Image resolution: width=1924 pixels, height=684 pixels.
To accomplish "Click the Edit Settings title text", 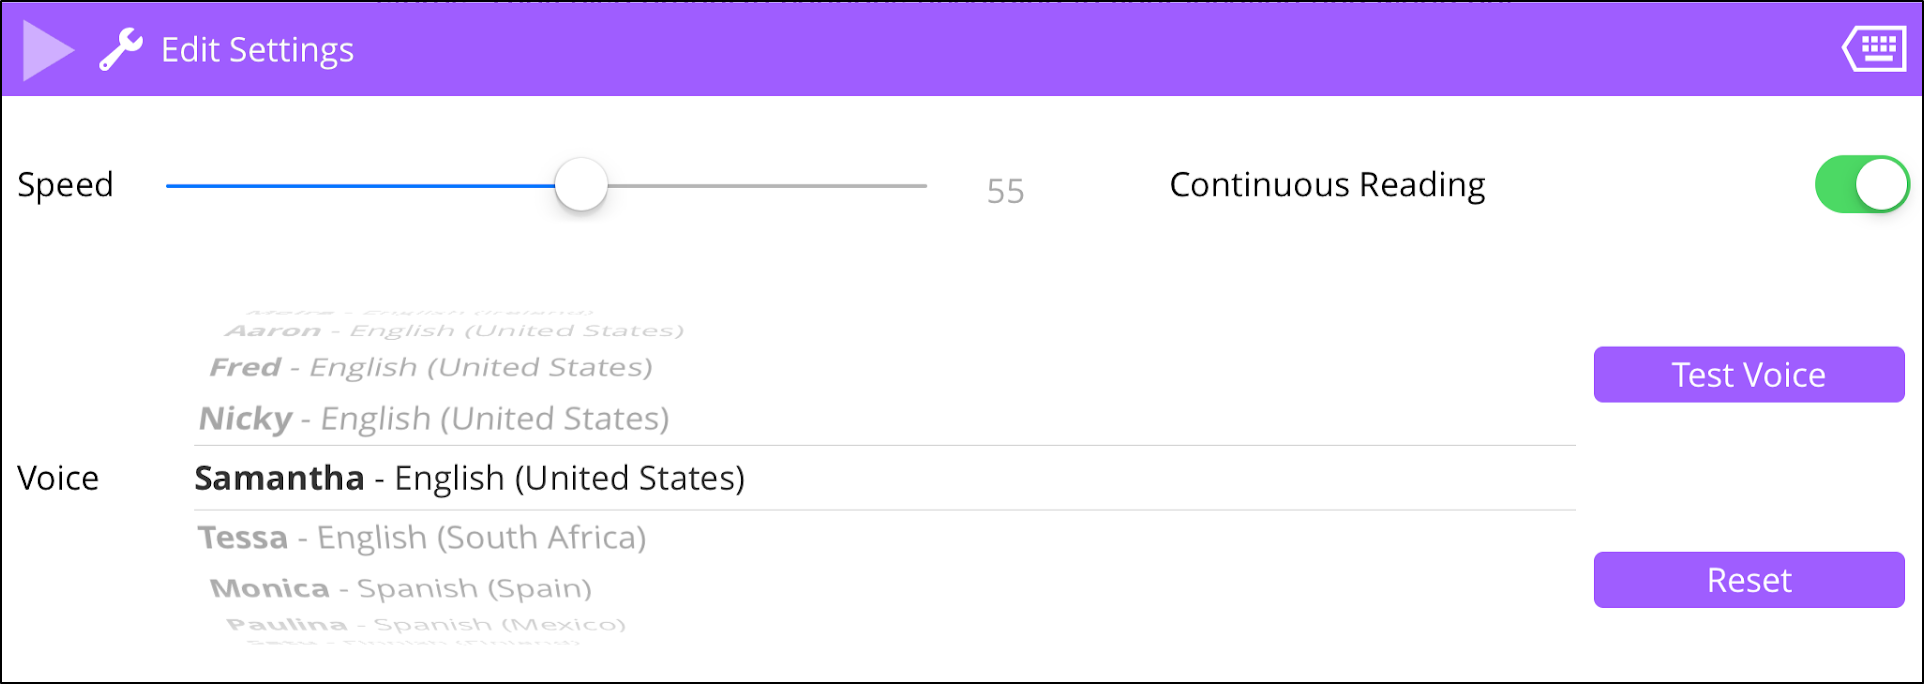I will point(257,50).
